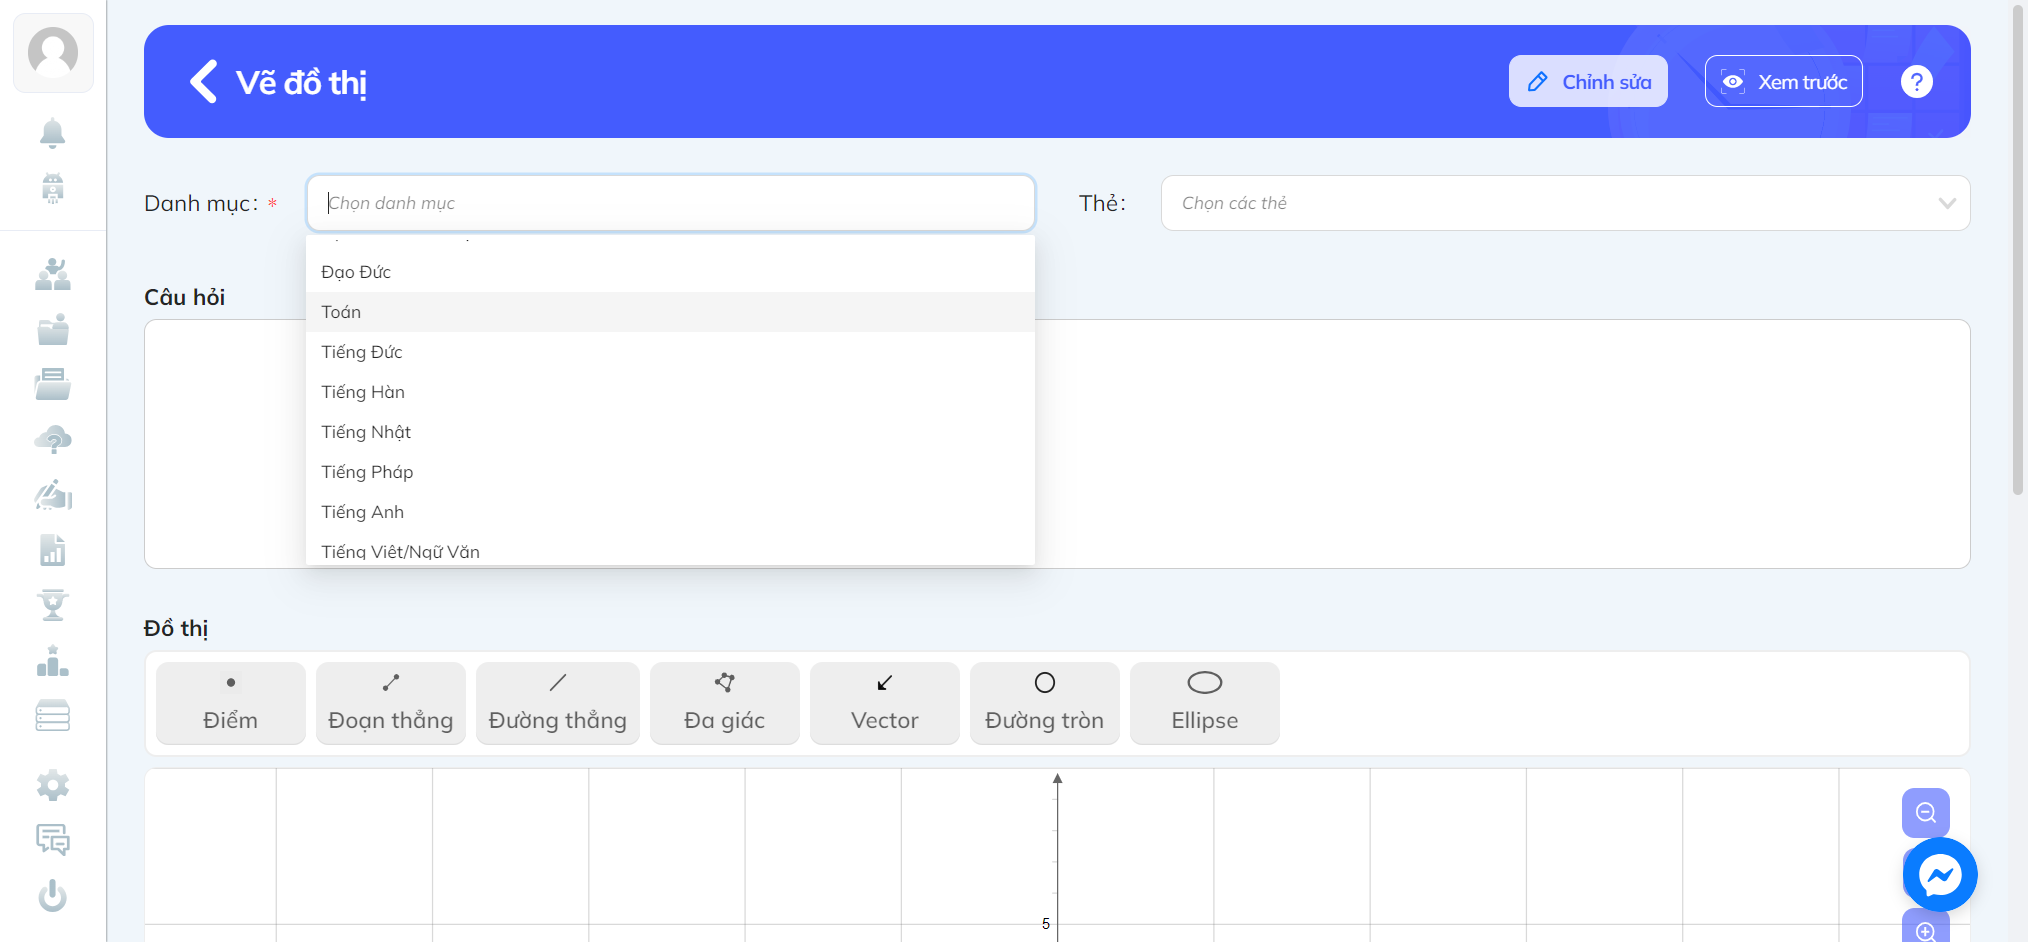Select the Điểm point tool

[x=231, y=703]
